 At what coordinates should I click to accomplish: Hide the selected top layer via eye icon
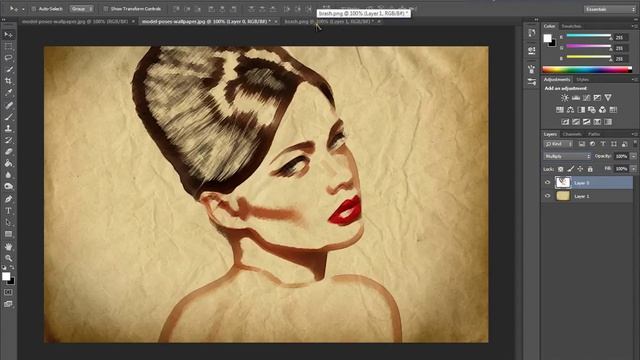click(x=547, y=182)
